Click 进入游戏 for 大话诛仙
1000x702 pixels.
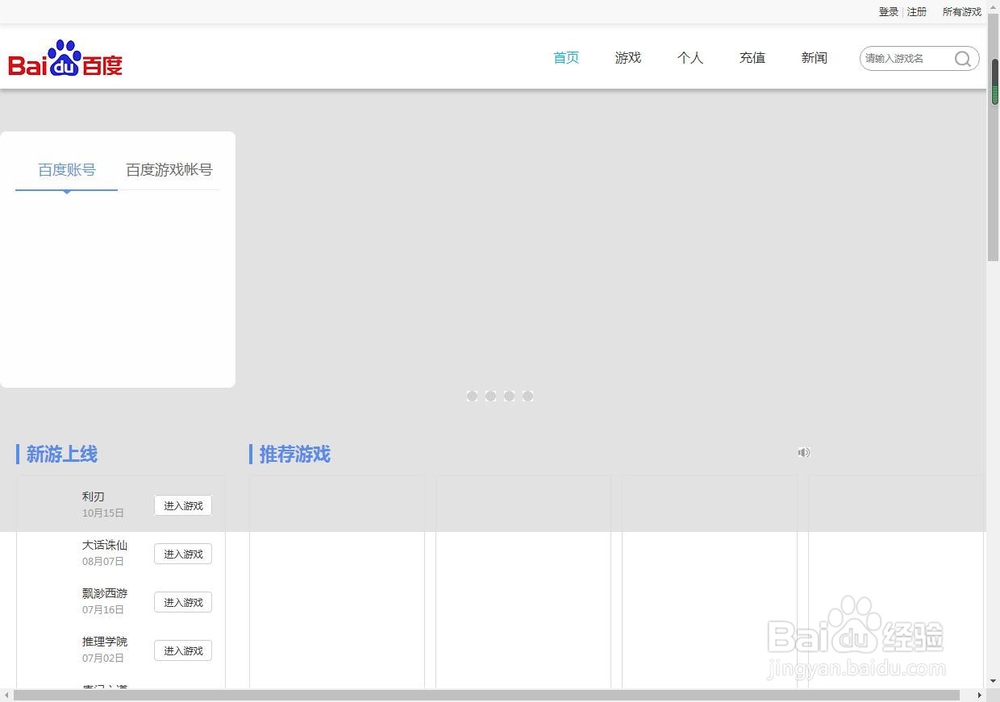(x=183, y=554)
